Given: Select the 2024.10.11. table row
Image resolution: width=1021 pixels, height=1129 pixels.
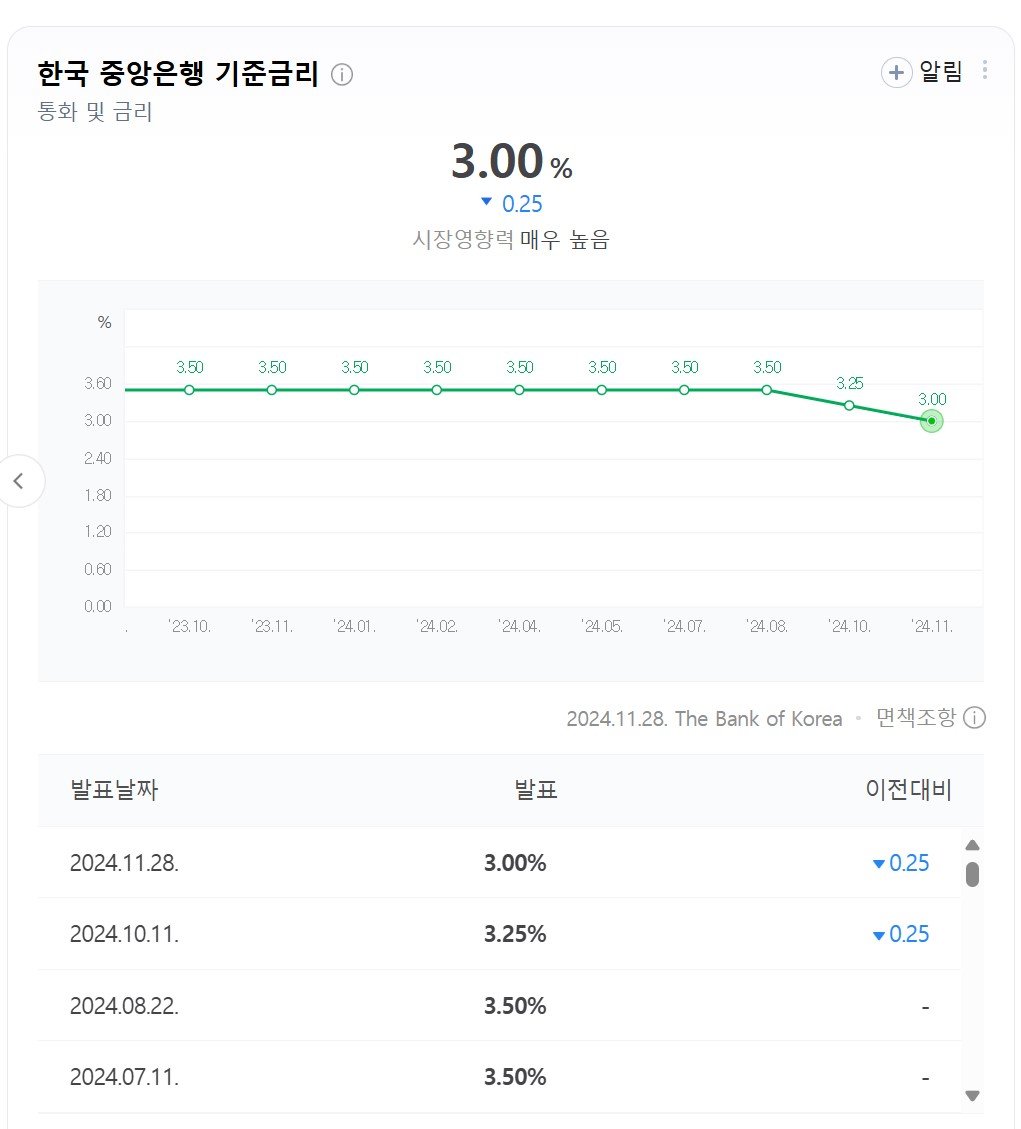Looking at the screenshot, I should point(500,934).
